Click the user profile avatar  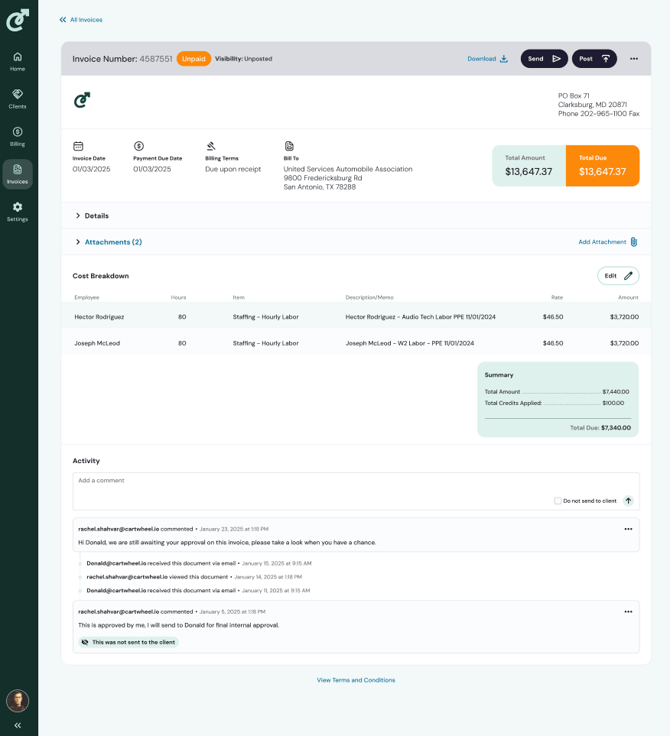click(x=17, y=700)
